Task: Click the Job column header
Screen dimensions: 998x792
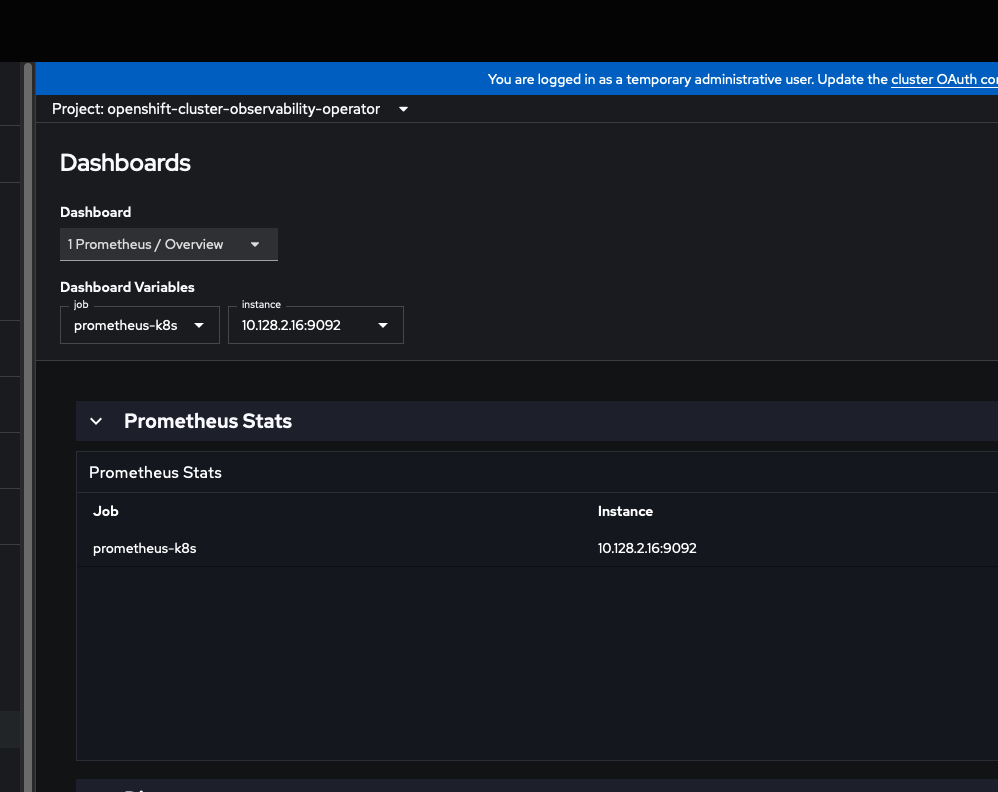Action: point(106,511)
